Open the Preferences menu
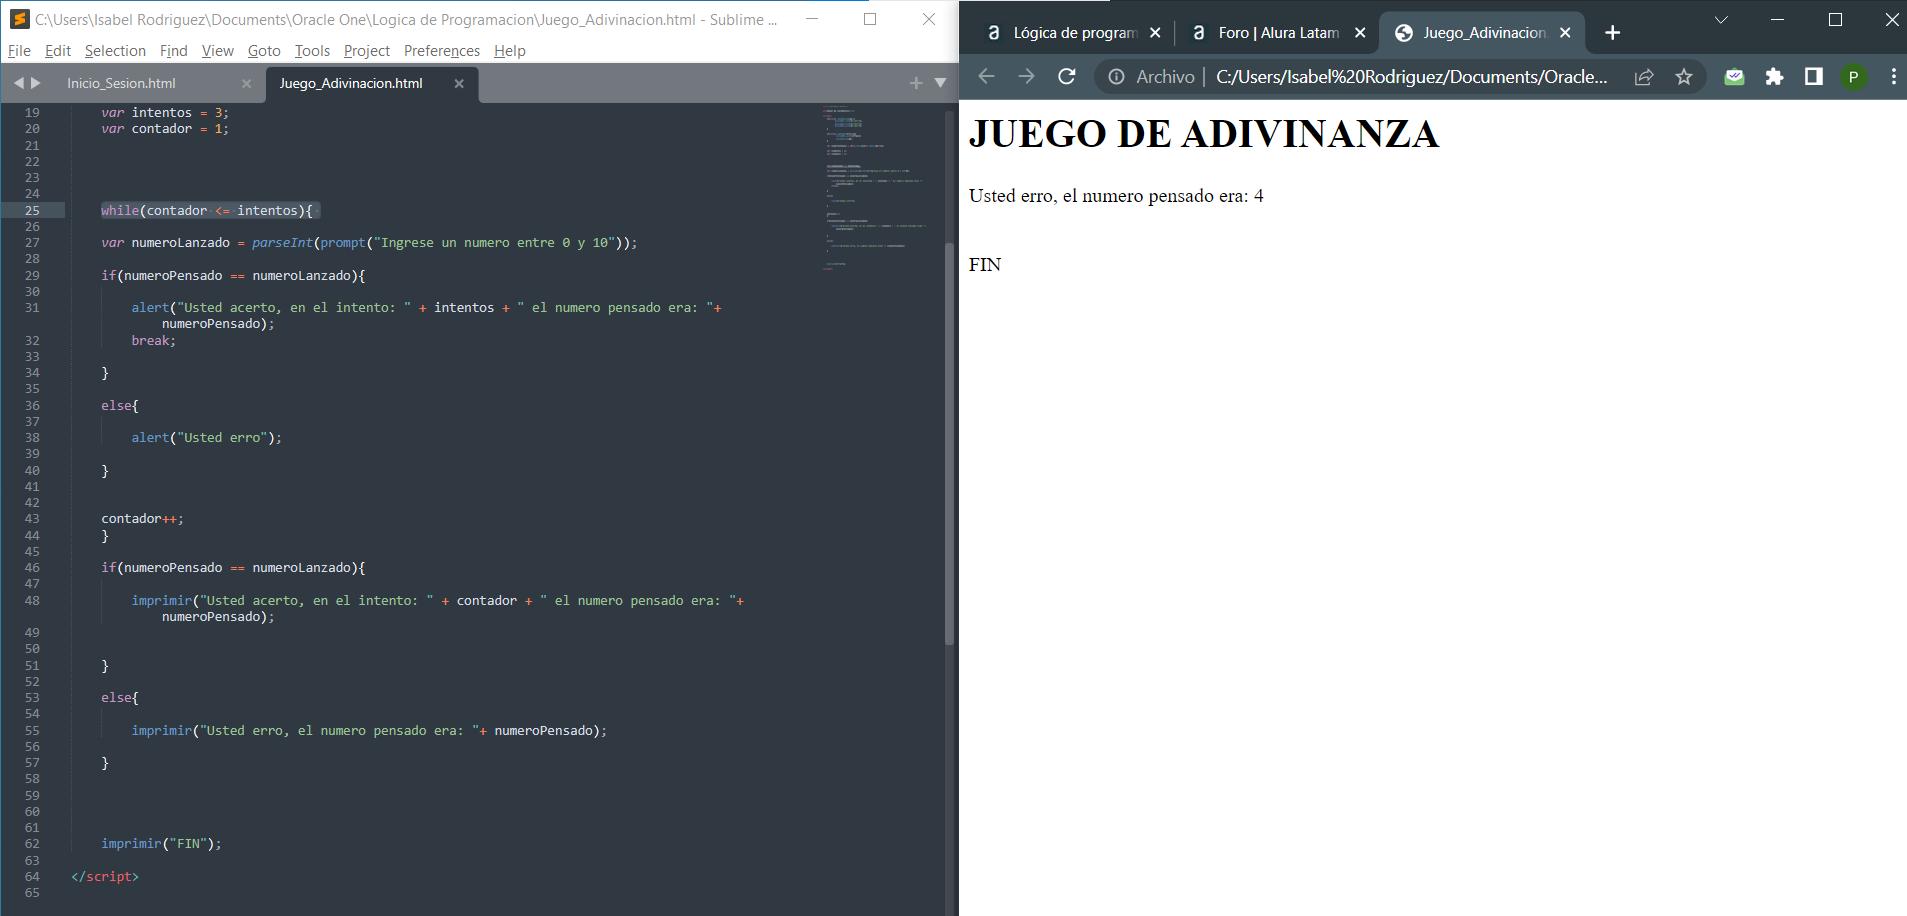The width and height of the screenshot is (1907, 916). coord(442,51)
